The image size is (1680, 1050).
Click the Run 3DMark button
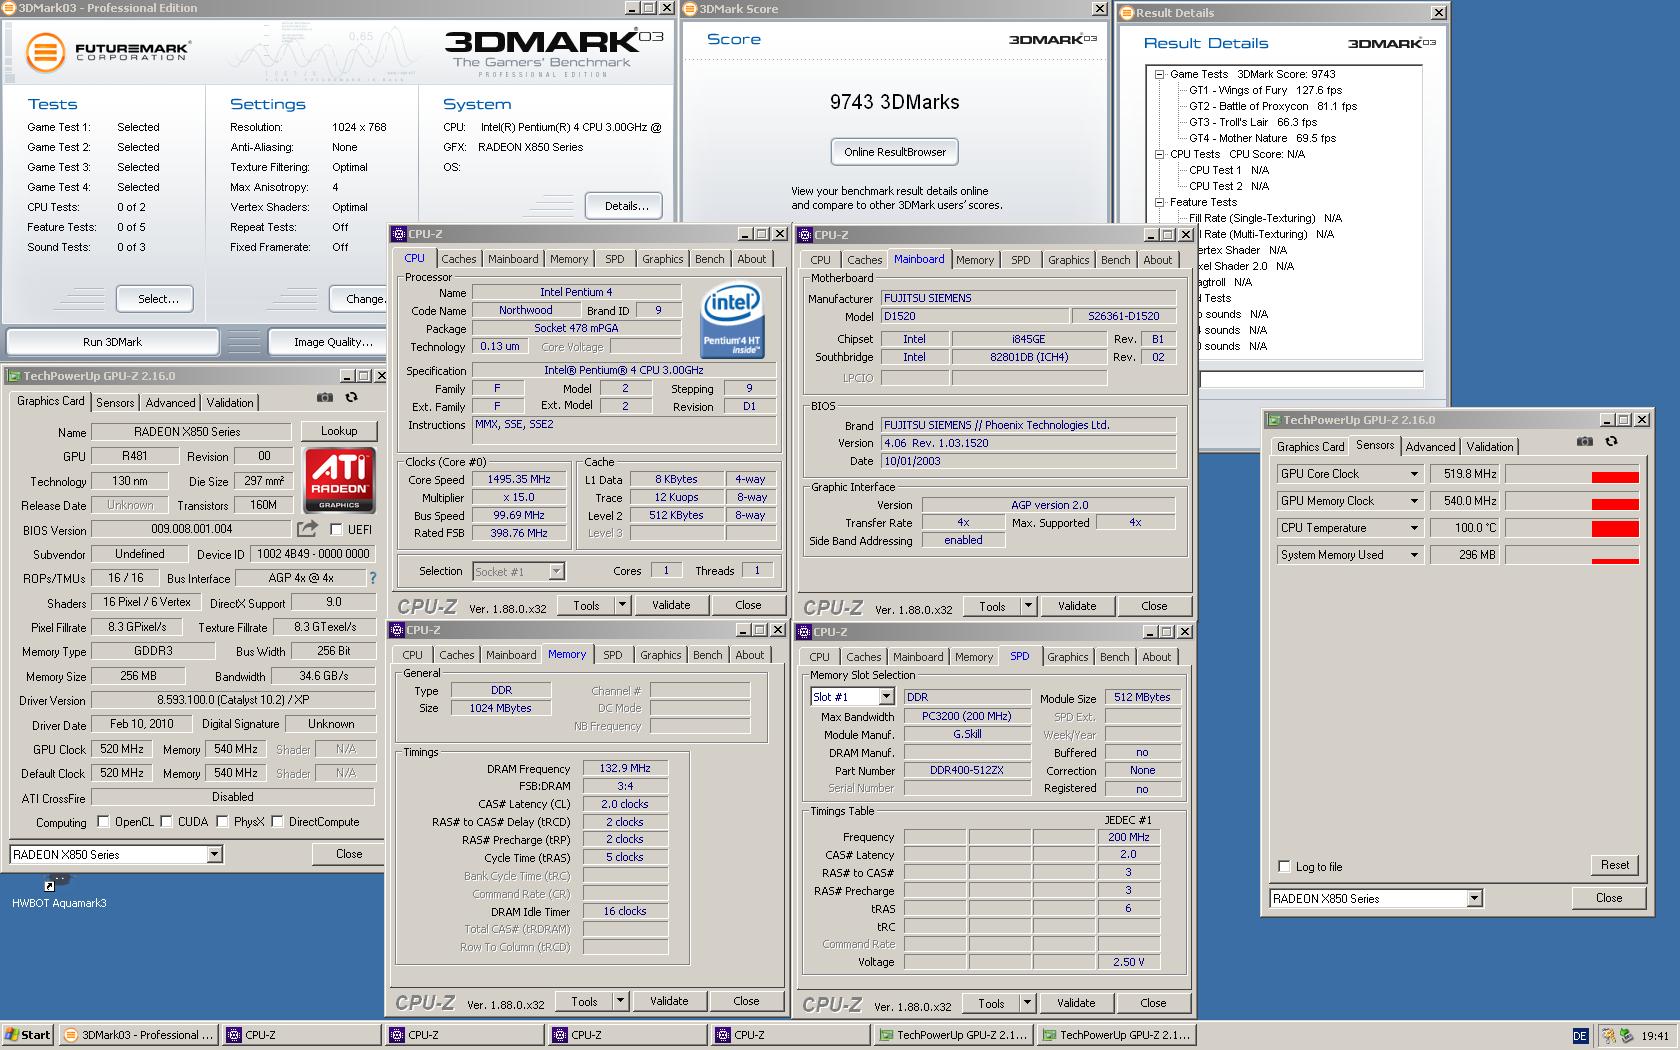[x=112, y=342]
